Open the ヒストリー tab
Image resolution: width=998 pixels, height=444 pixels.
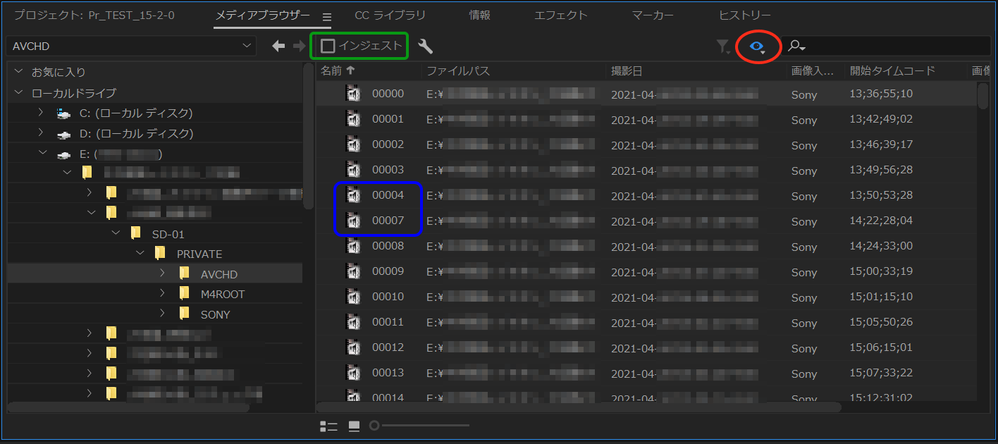coord(744,15)
